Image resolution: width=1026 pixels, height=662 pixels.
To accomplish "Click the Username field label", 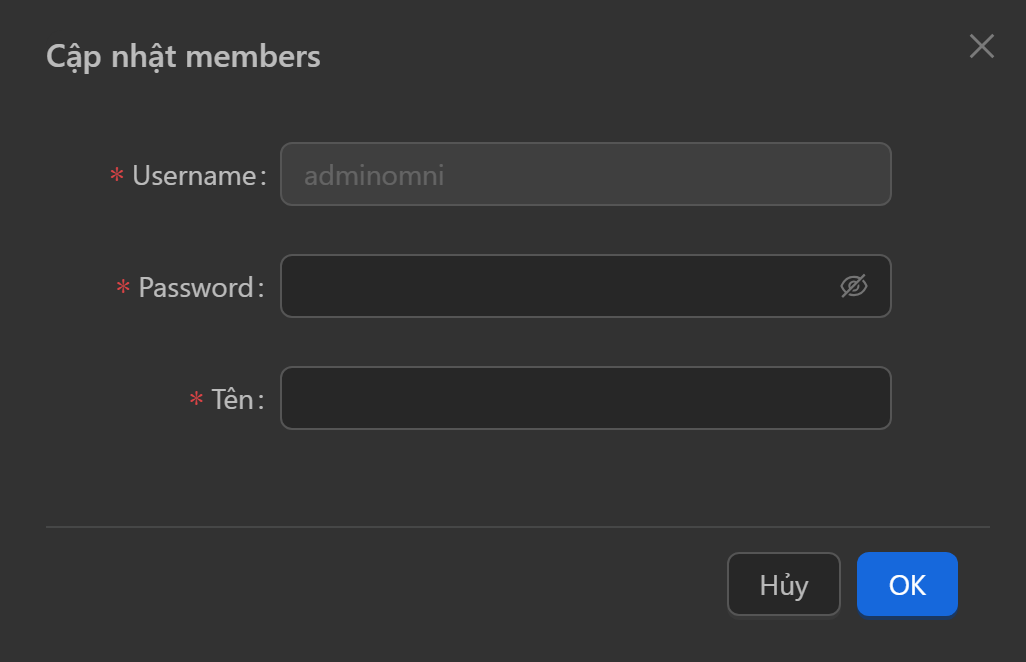I will pyautogui.click(x=194, y=176).
